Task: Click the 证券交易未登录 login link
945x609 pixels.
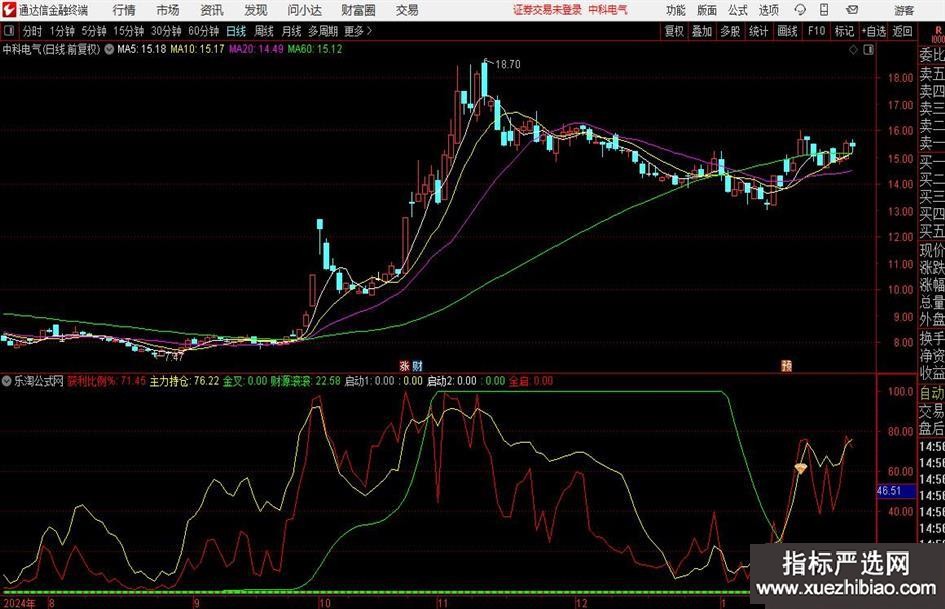Action: tap(547, 10)
